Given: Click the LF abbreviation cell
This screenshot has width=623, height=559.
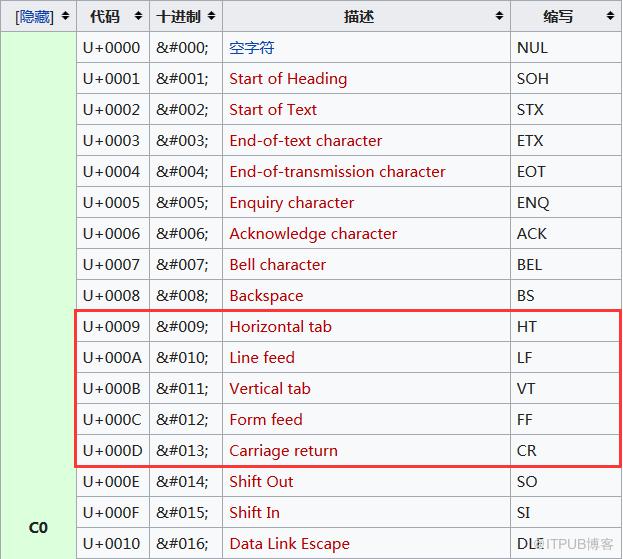Looking at the screenshot, I should click(x=566, y=358).
